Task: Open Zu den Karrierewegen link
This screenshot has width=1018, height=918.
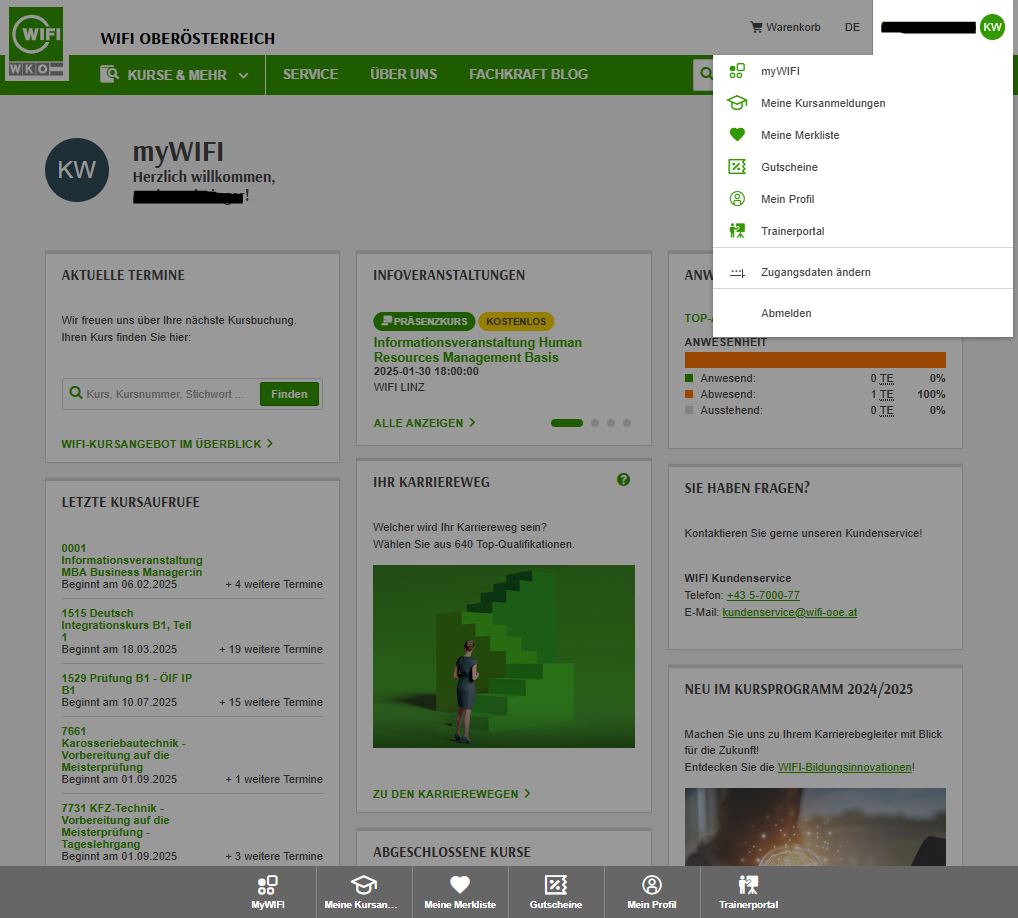Action: [x=451, y=794]
